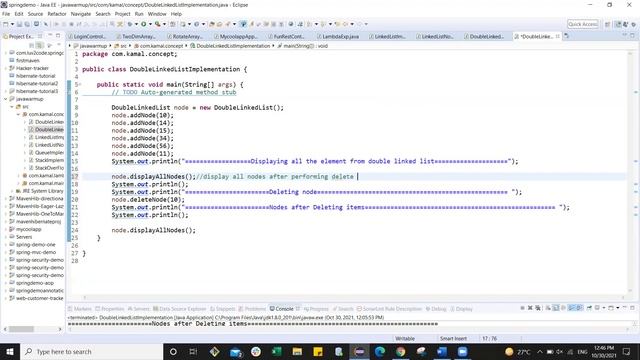640x360 pixels.
Task: Click the New file icon in toolbar
Action: (6, 24)
